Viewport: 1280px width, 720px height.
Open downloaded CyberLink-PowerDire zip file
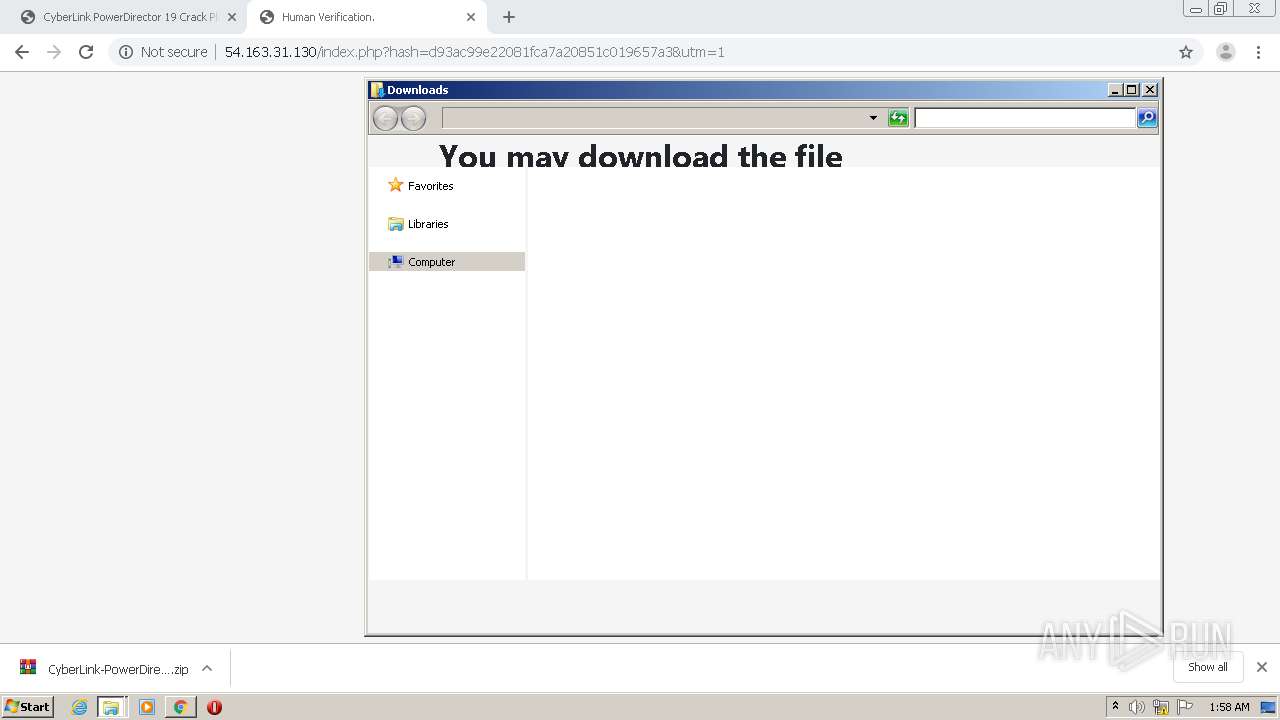coord(104,669)
